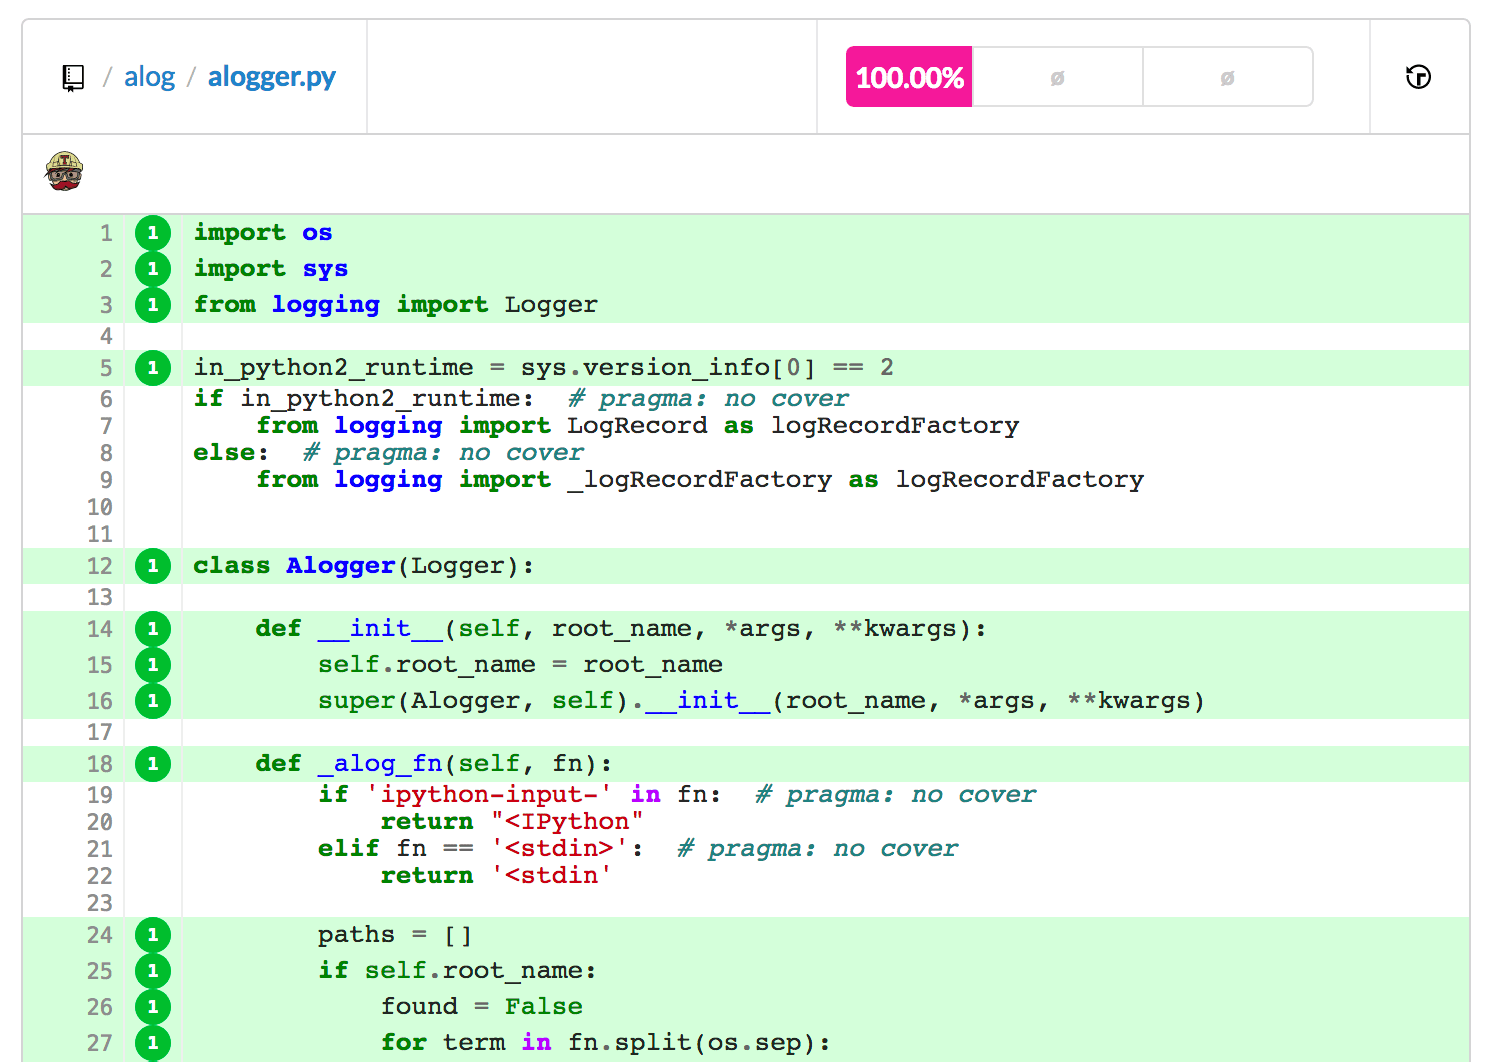This screenshot has height=1062, width=1498.
Task: Click the green hit badge on line 1
Action: [x=153, y=232]
